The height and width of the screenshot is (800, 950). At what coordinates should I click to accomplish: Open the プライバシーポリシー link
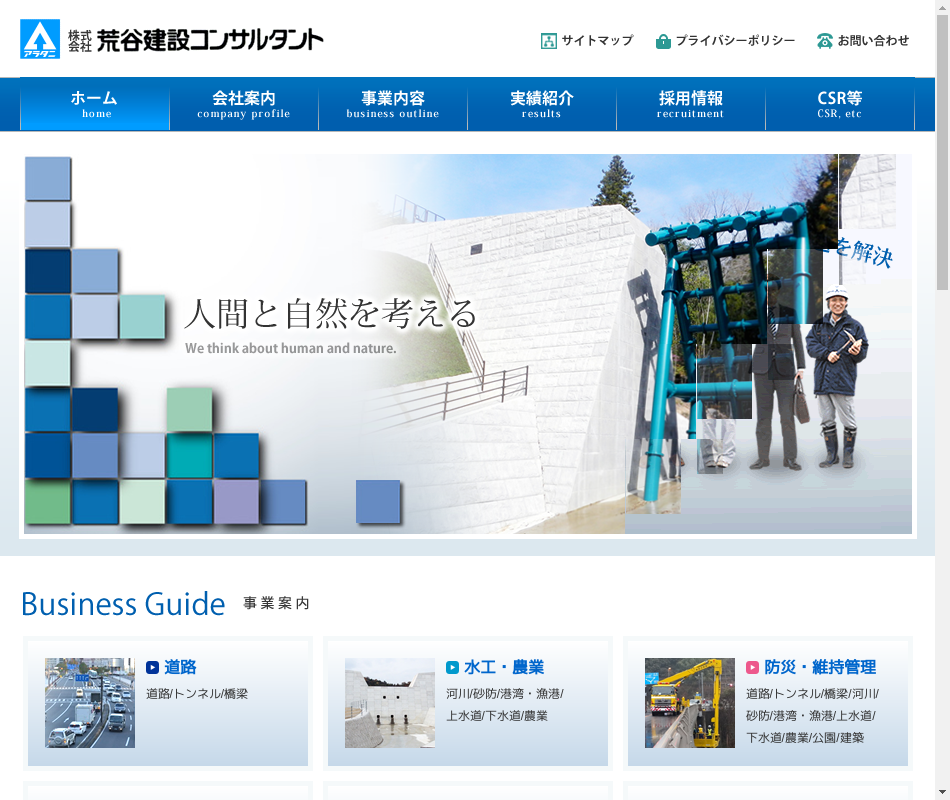735,41
